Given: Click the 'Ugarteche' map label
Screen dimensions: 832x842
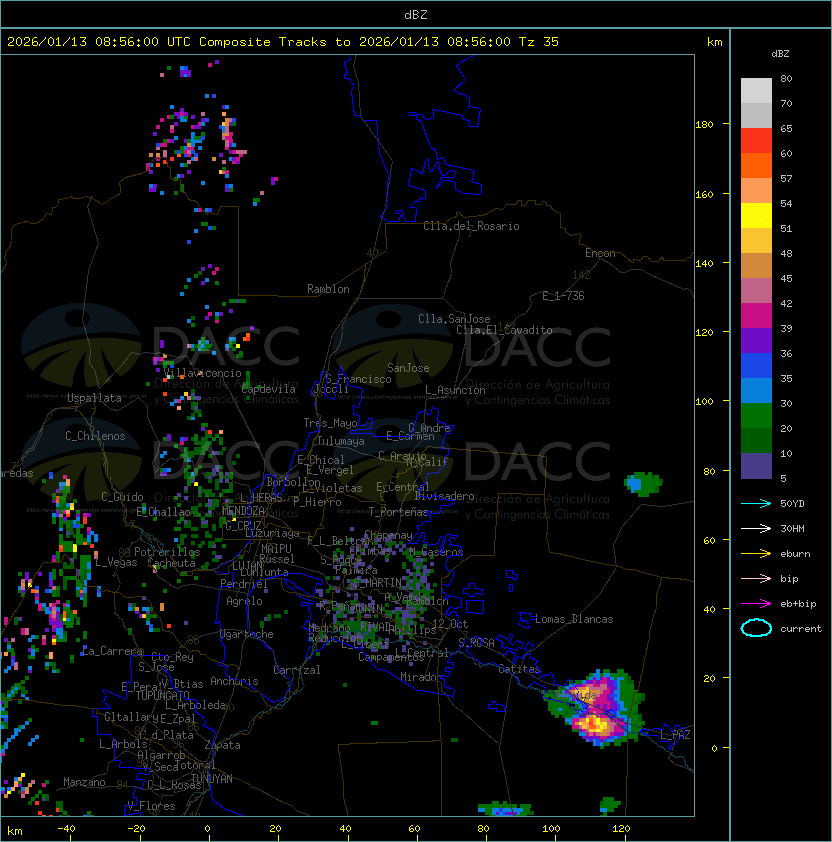Looking at the screenshot, I should coord(247,634).
